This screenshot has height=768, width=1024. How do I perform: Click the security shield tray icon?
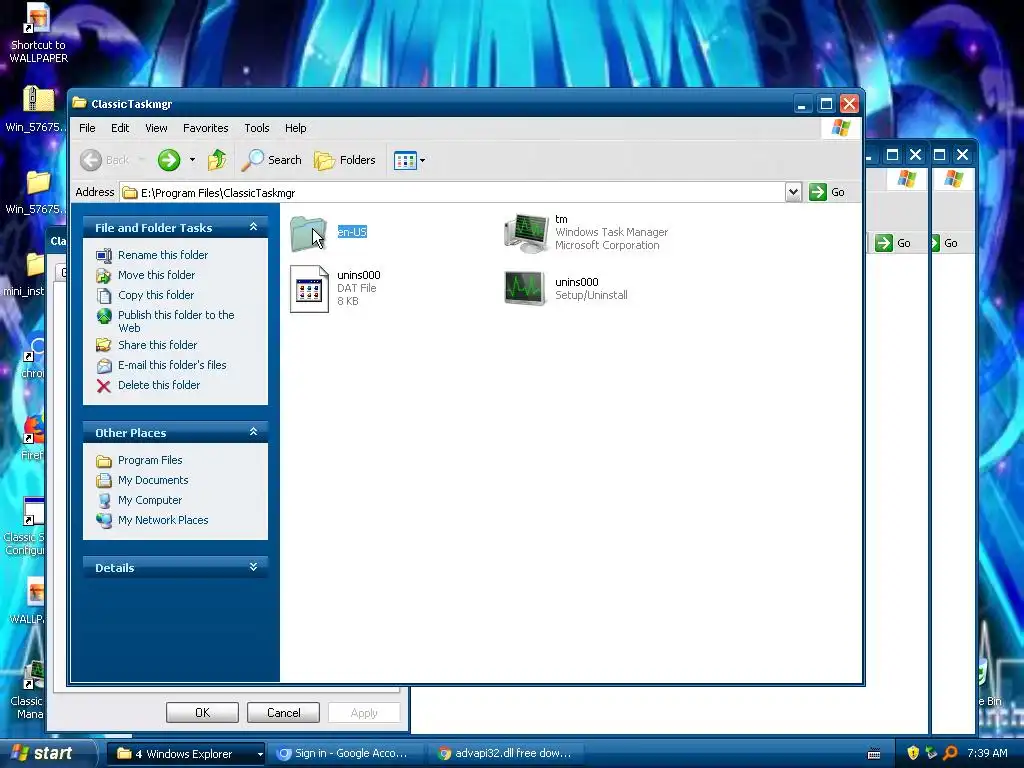pos(912,754)
